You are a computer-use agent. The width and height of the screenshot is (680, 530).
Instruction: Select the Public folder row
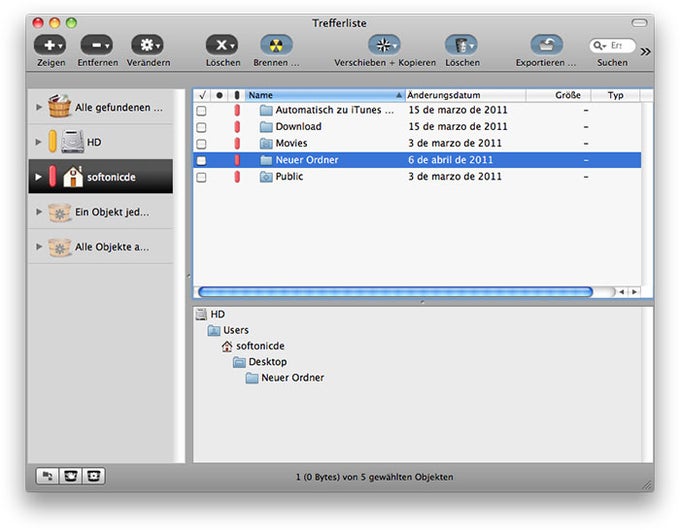417,177
